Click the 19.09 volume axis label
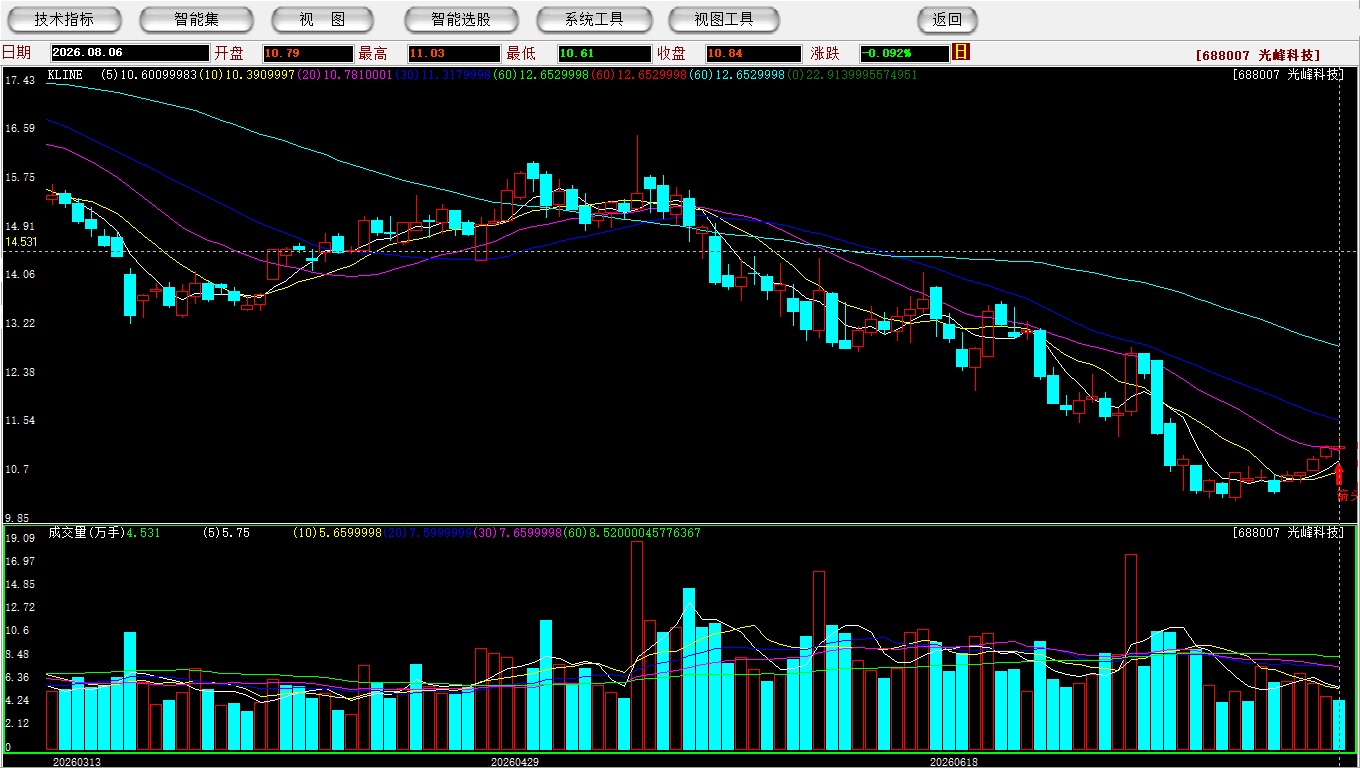This screenshot has width=1360, height=768. (20, 538)
